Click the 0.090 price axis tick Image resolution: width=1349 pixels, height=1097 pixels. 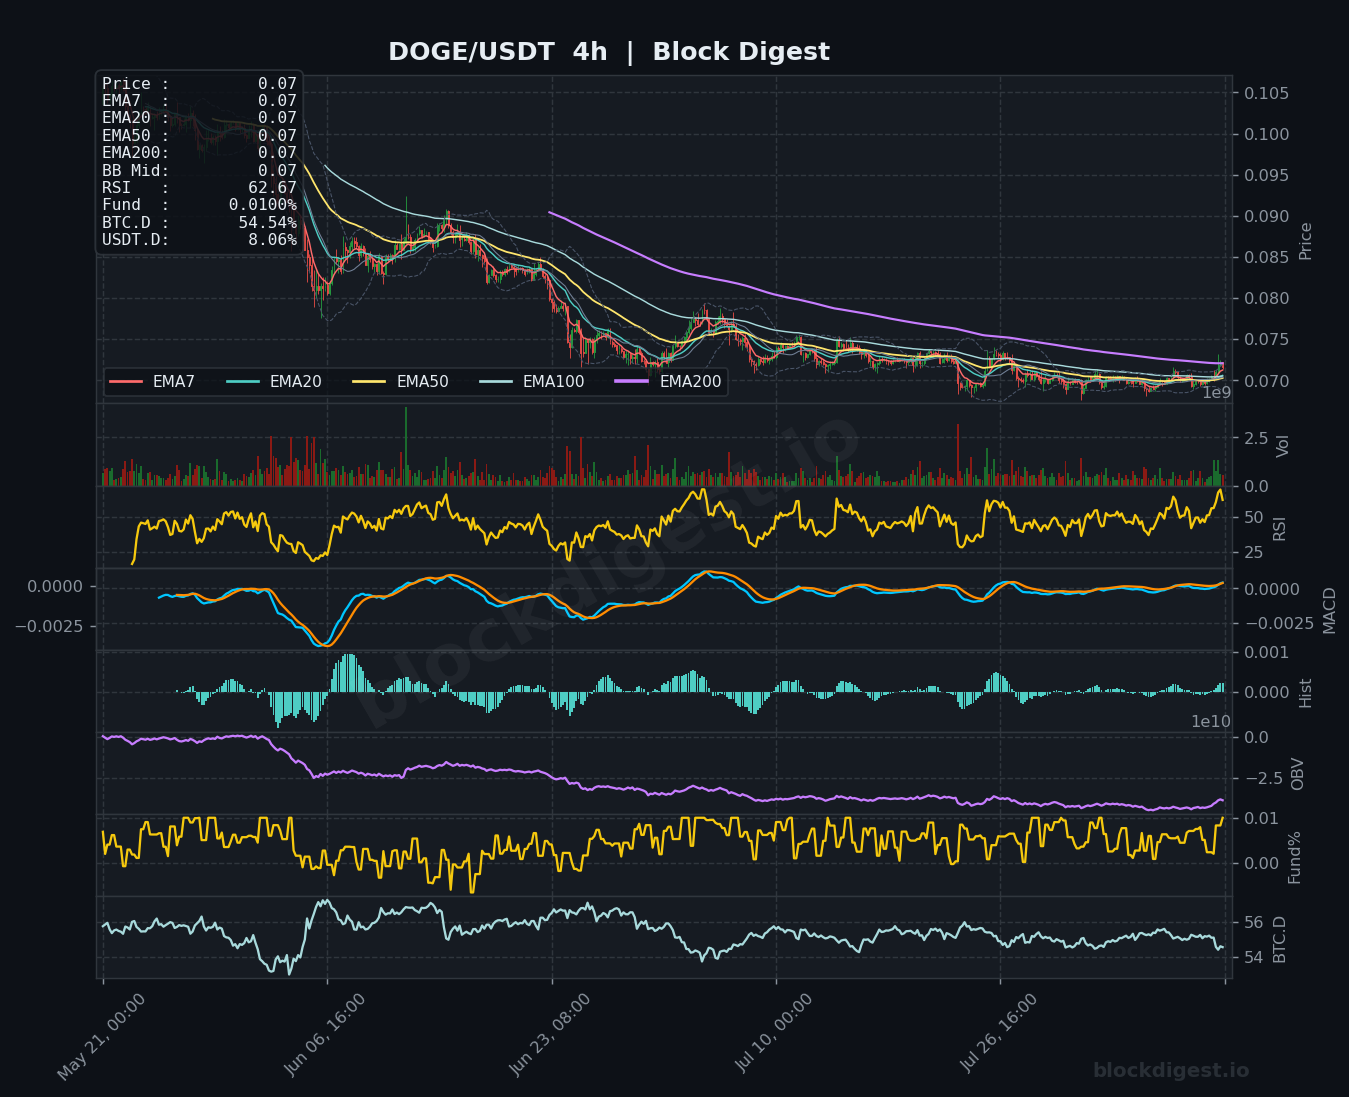tap(1266, 216)
